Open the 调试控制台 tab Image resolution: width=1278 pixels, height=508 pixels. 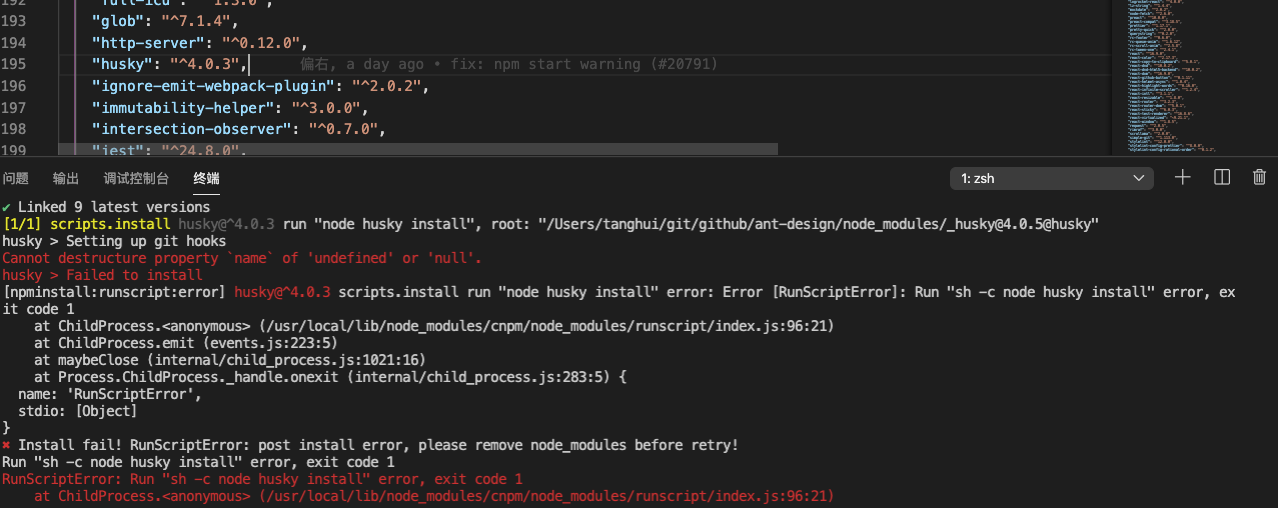tap(136, 178)
